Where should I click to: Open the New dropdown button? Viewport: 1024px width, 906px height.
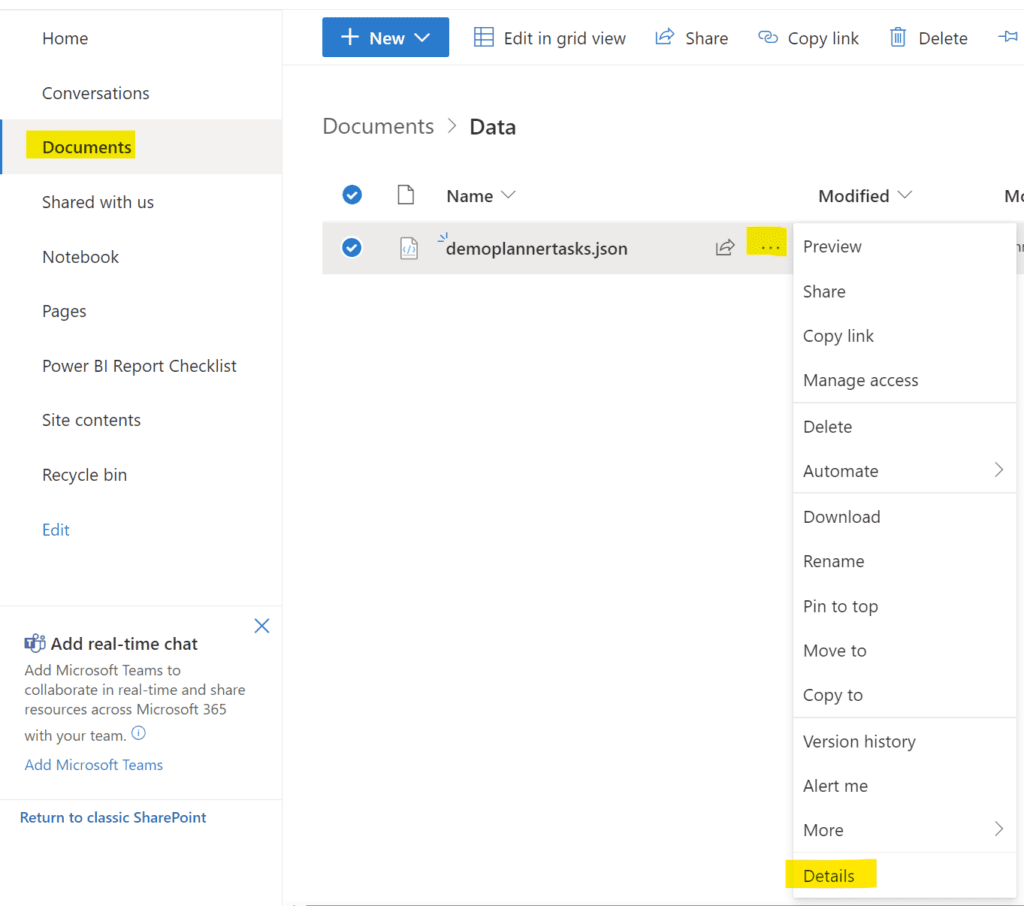click(x=385, y=36)
